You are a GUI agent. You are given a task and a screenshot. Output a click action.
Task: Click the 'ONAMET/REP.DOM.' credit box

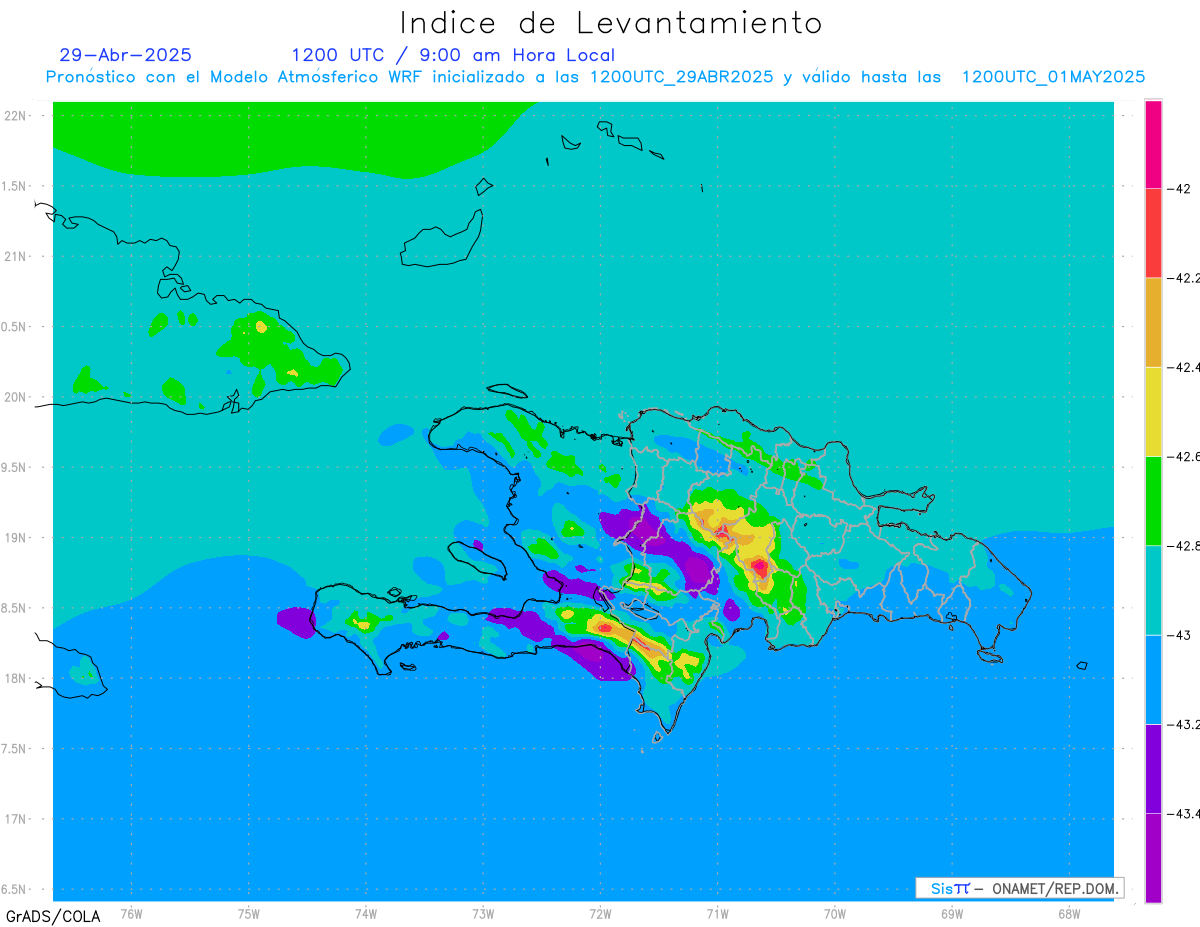[1019, 888]
